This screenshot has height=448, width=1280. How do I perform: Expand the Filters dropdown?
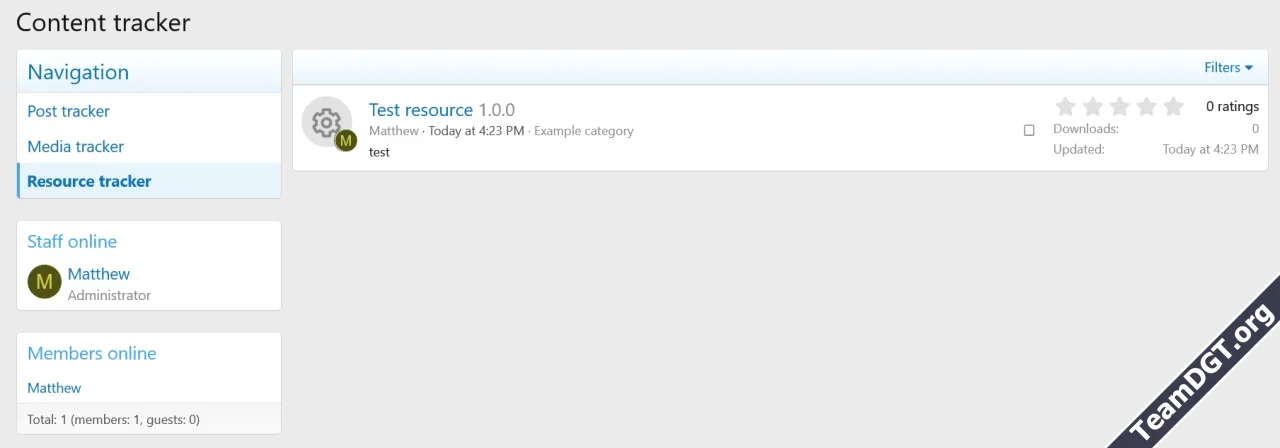[1228, 68]
